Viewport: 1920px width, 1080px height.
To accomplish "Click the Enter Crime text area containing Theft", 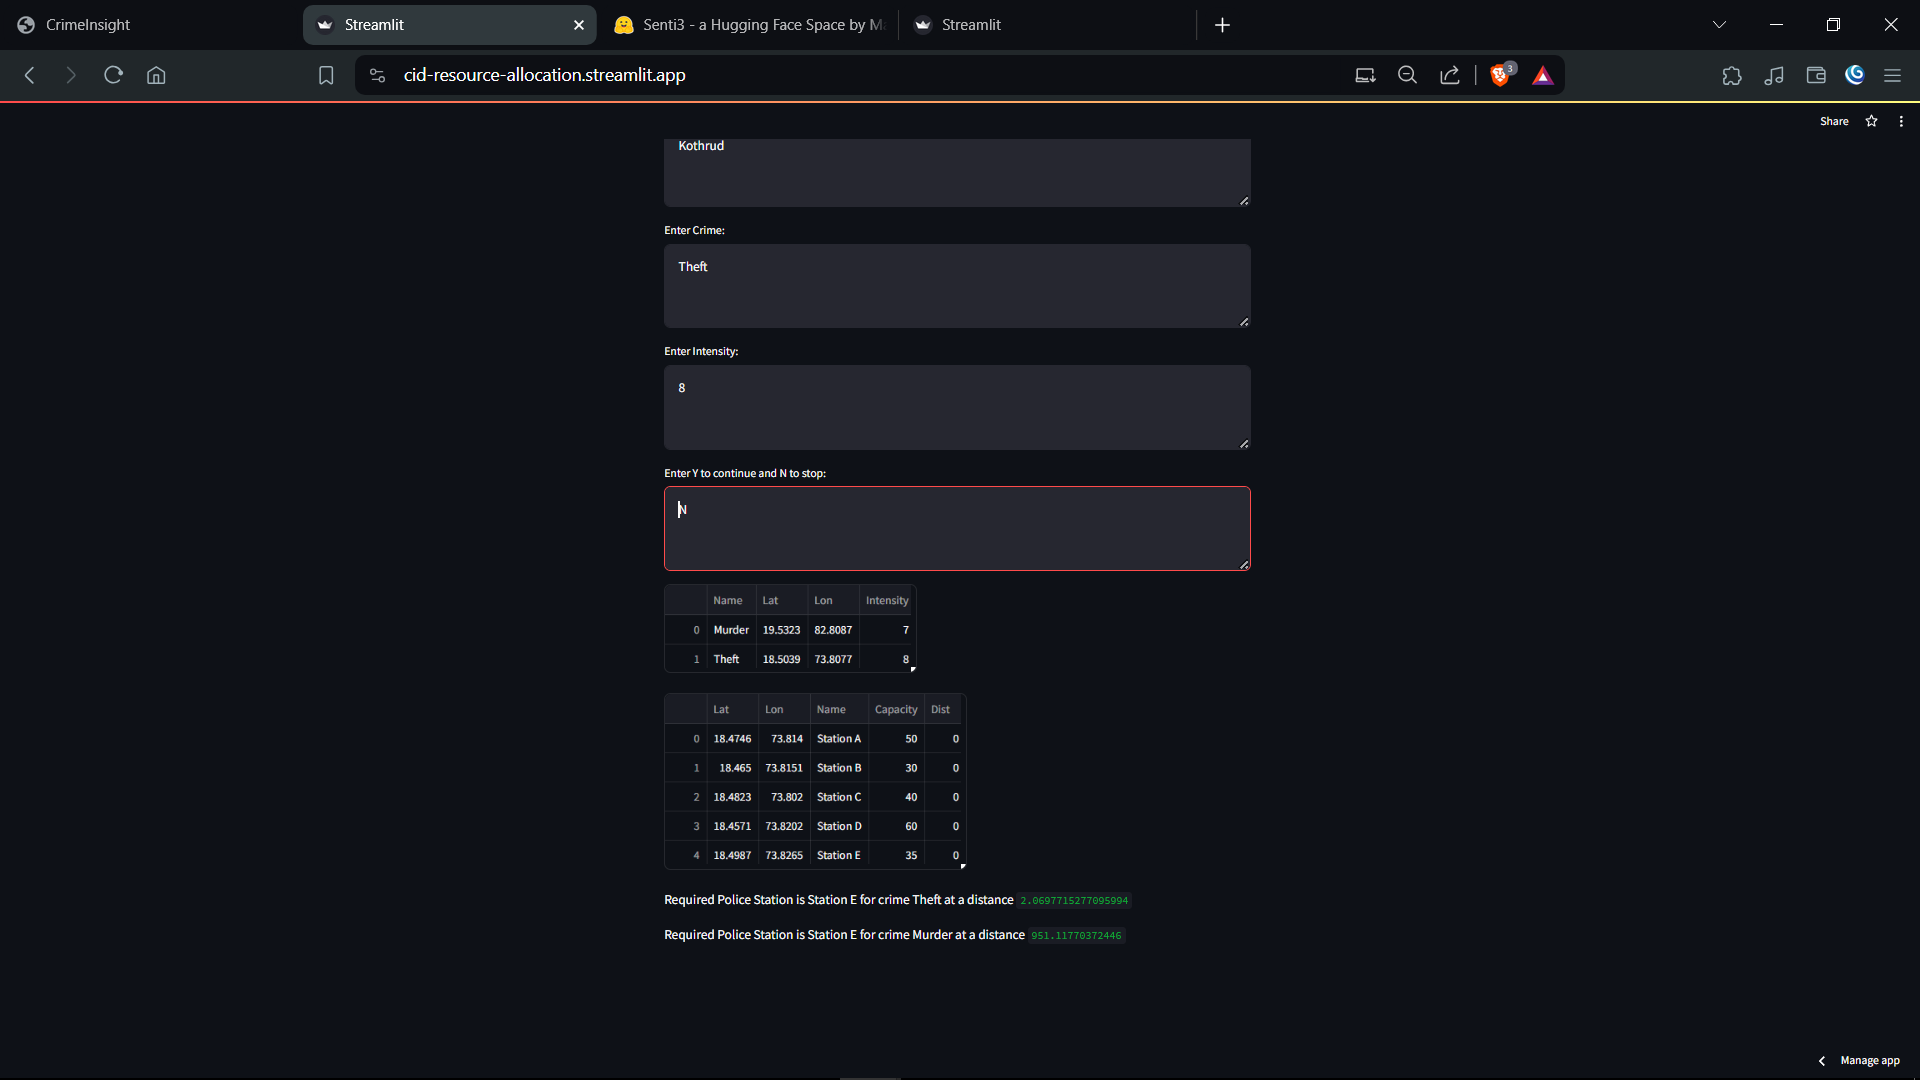I will 957,286.
